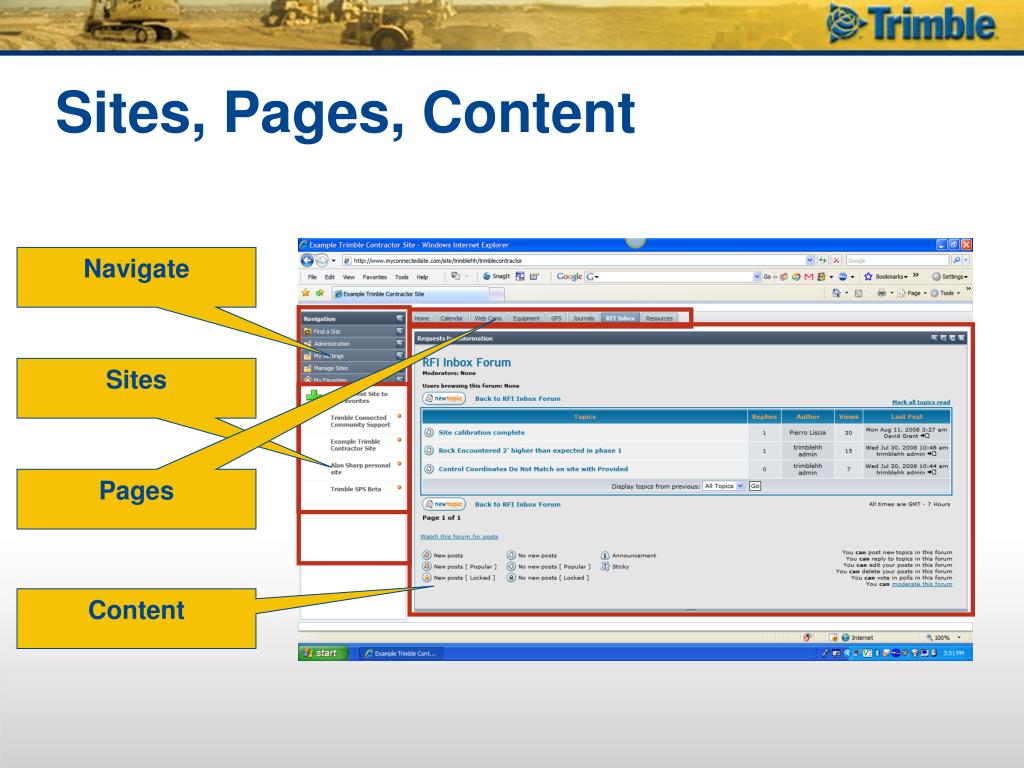The width and height of the screenshot is (1024, 768).
Task: Click Watch this forum for posts link
Action: pyautogui.click(x=459, y=537)
